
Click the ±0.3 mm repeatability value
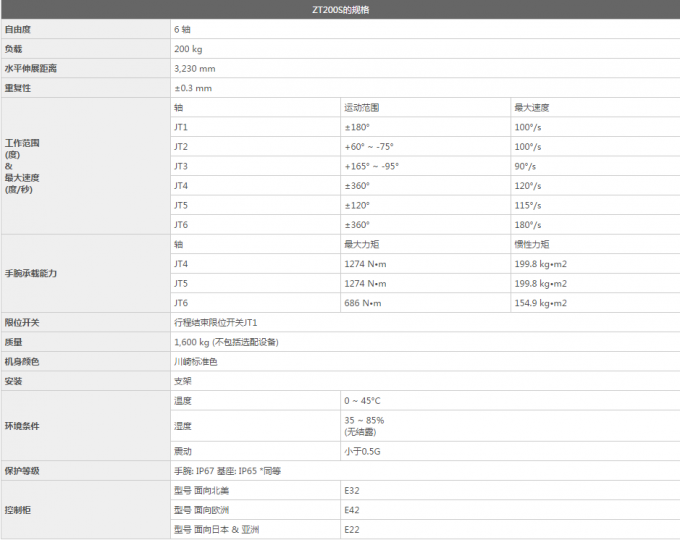[x=192, y=88]
